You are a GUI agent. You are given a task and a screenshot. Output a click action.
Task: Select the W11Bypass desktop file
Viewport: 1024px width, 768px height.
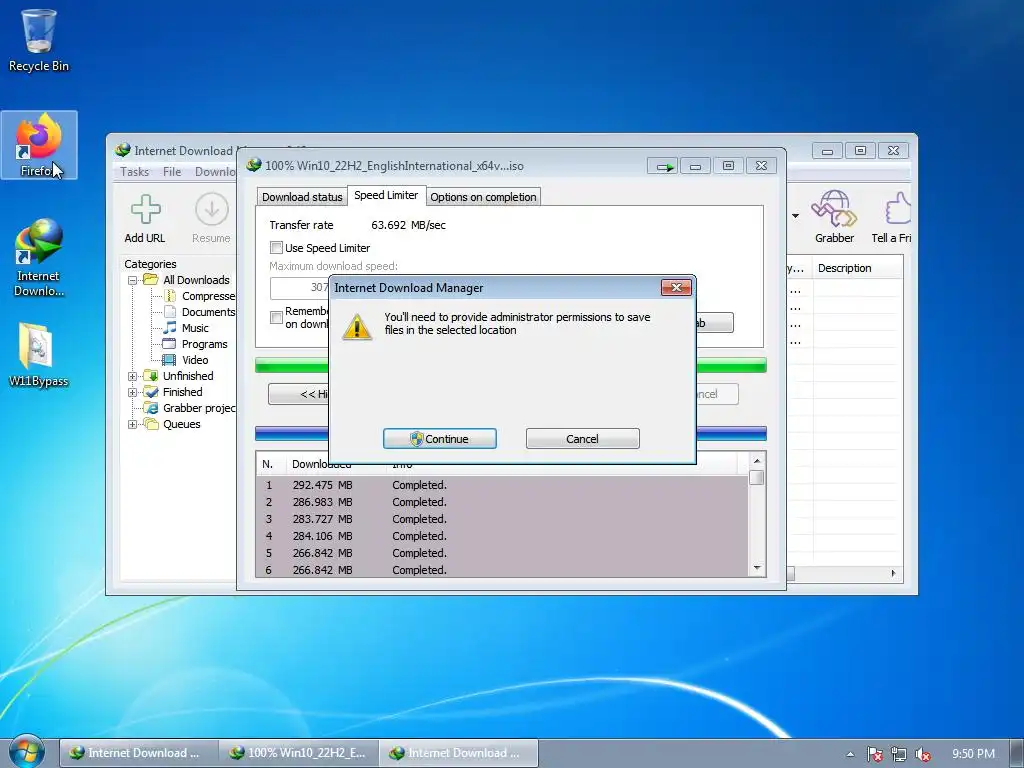pyautogui.click(x=39, y=355)
